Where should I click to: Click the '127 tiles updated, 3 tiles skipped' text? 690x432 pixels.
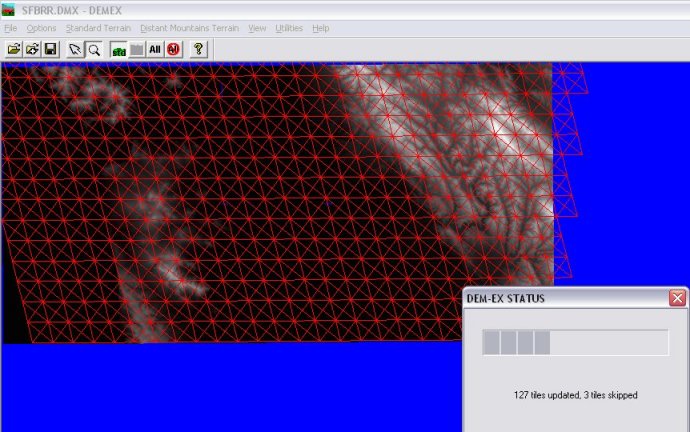coord(576,395)
